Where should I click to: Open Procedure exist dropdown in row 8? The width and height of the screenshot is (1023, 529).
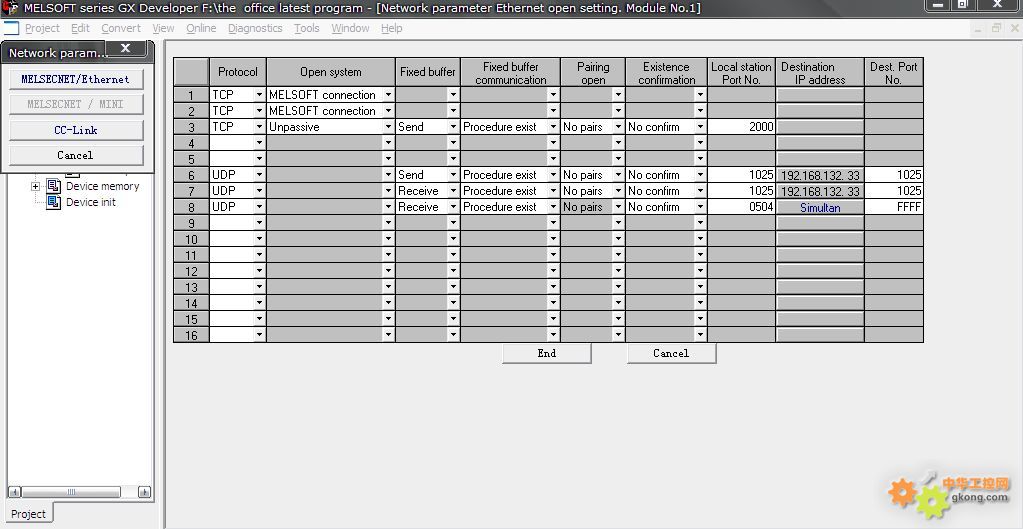point(553,207)
